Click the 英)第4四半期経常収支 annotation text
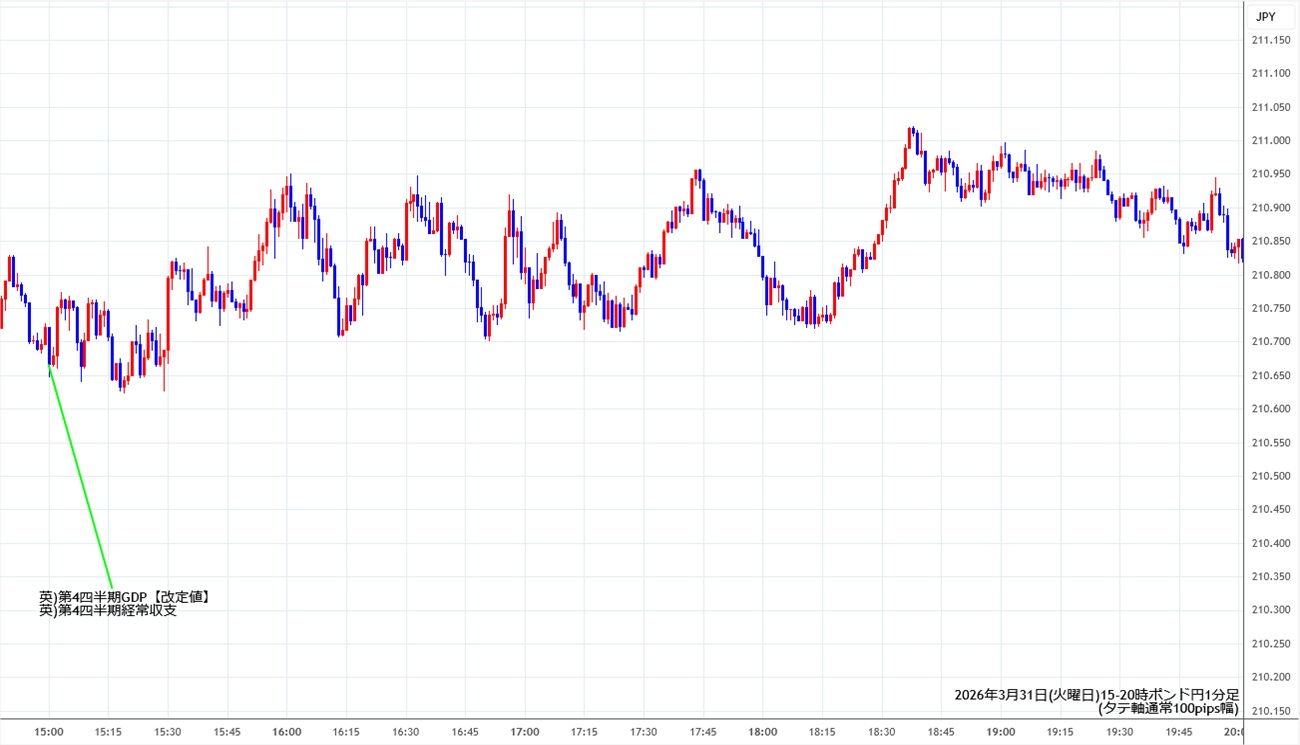Viewport: 1300px width, 745px height. [x=108, y=611]
